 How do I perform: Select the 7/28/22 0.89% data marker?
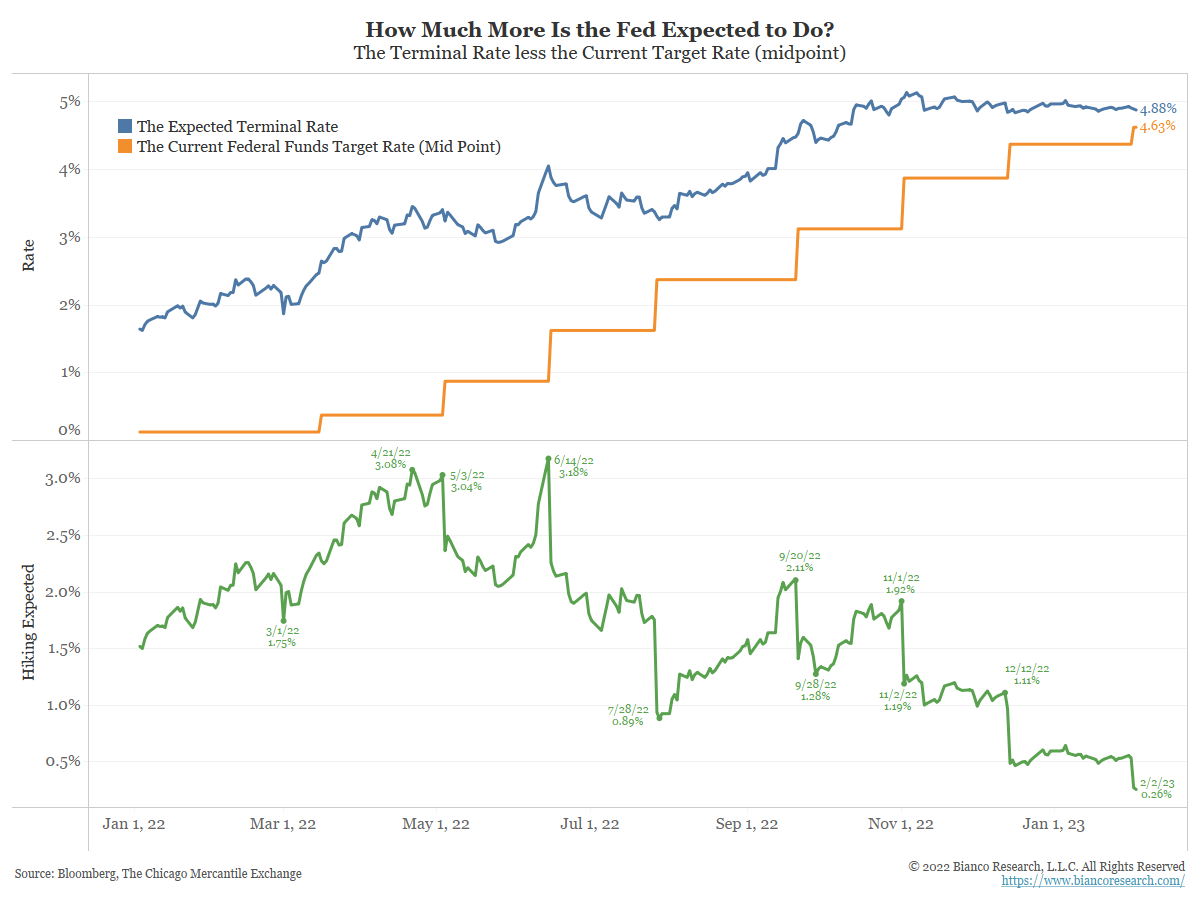[659, 718]
